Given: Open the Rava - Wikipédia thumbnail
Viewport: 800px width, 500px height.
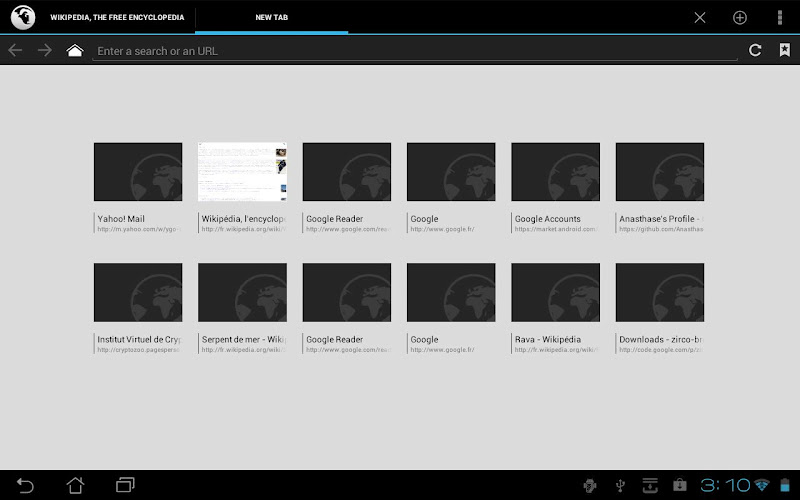Looking at the screenshot, I should tap(555, 293).
